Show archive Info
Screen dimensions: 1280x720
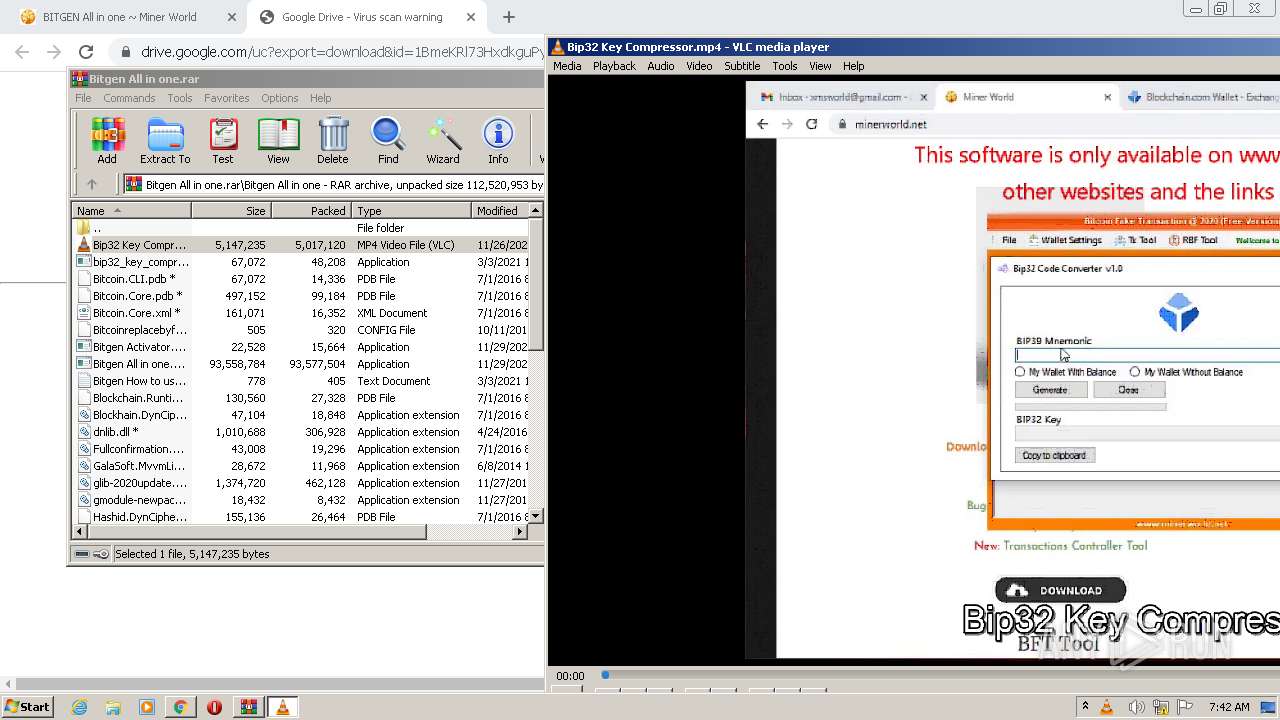(x=498, y=141)
